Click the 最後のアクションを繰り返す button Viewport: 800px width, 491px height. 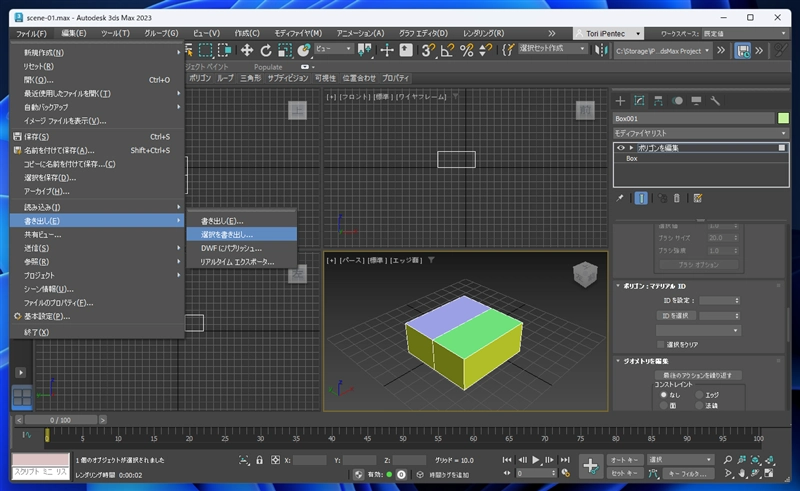point(697,375)
